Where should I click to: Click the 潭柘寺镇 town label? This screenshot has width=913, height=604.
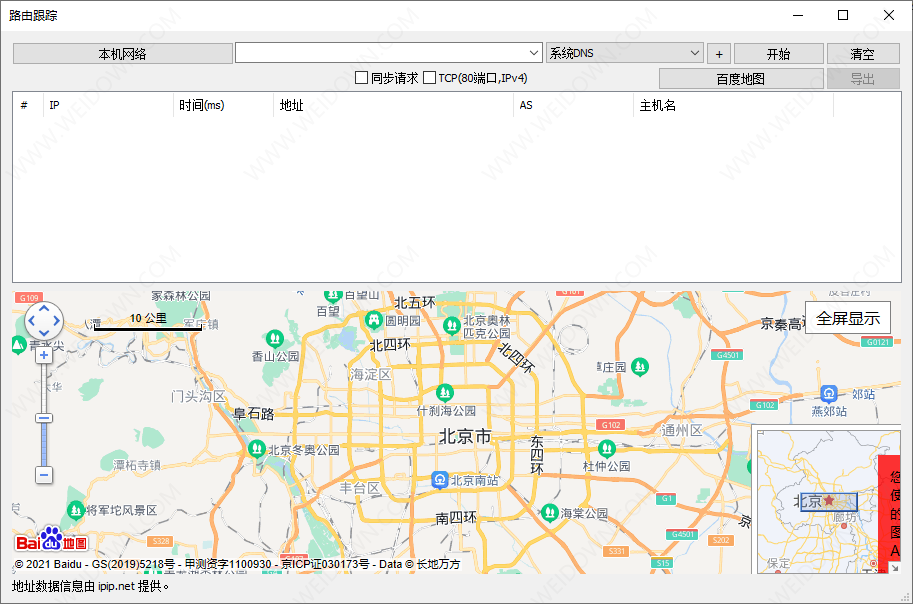pos(137,465)
